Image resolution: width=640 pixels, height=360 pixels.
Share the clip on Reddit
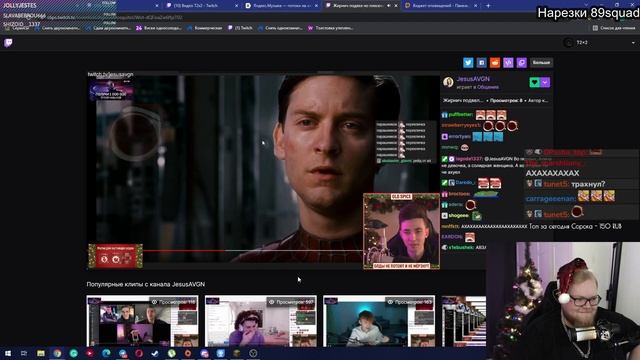[495, 62]
